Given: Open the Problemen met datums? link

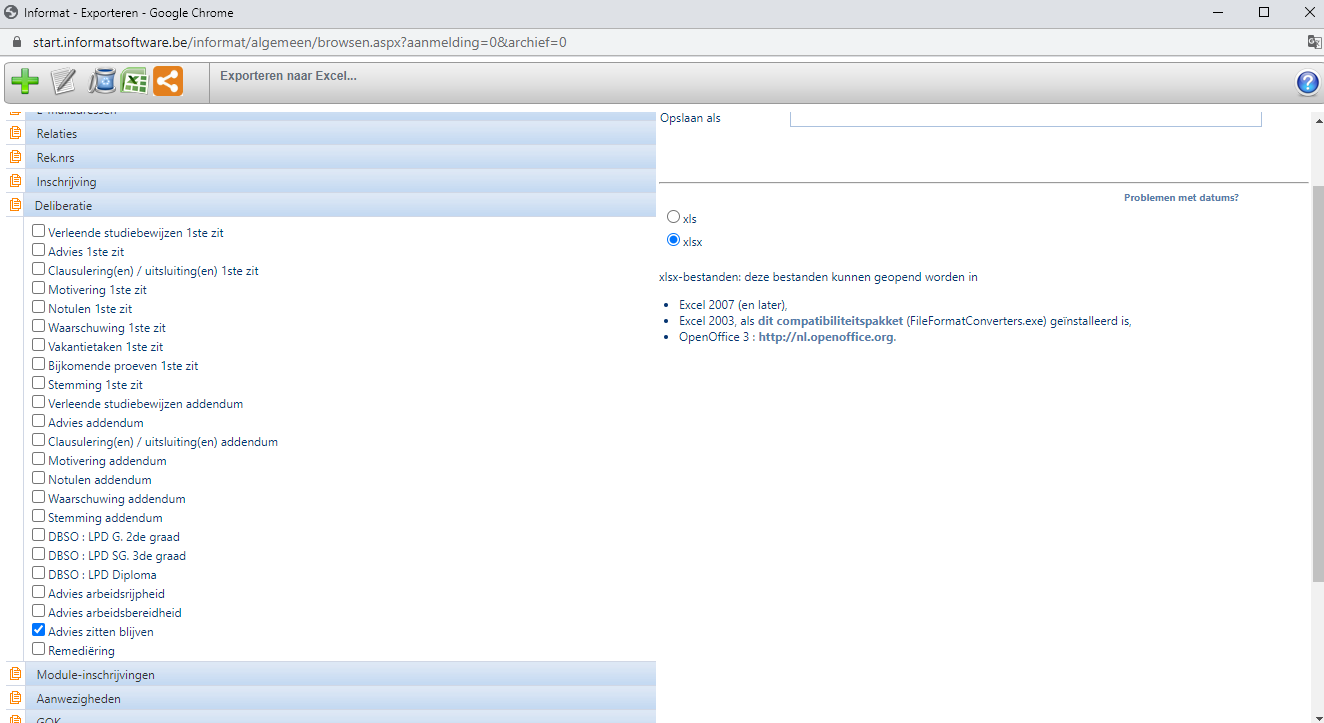Looking at the screenshot, I should click(1180, 198).
